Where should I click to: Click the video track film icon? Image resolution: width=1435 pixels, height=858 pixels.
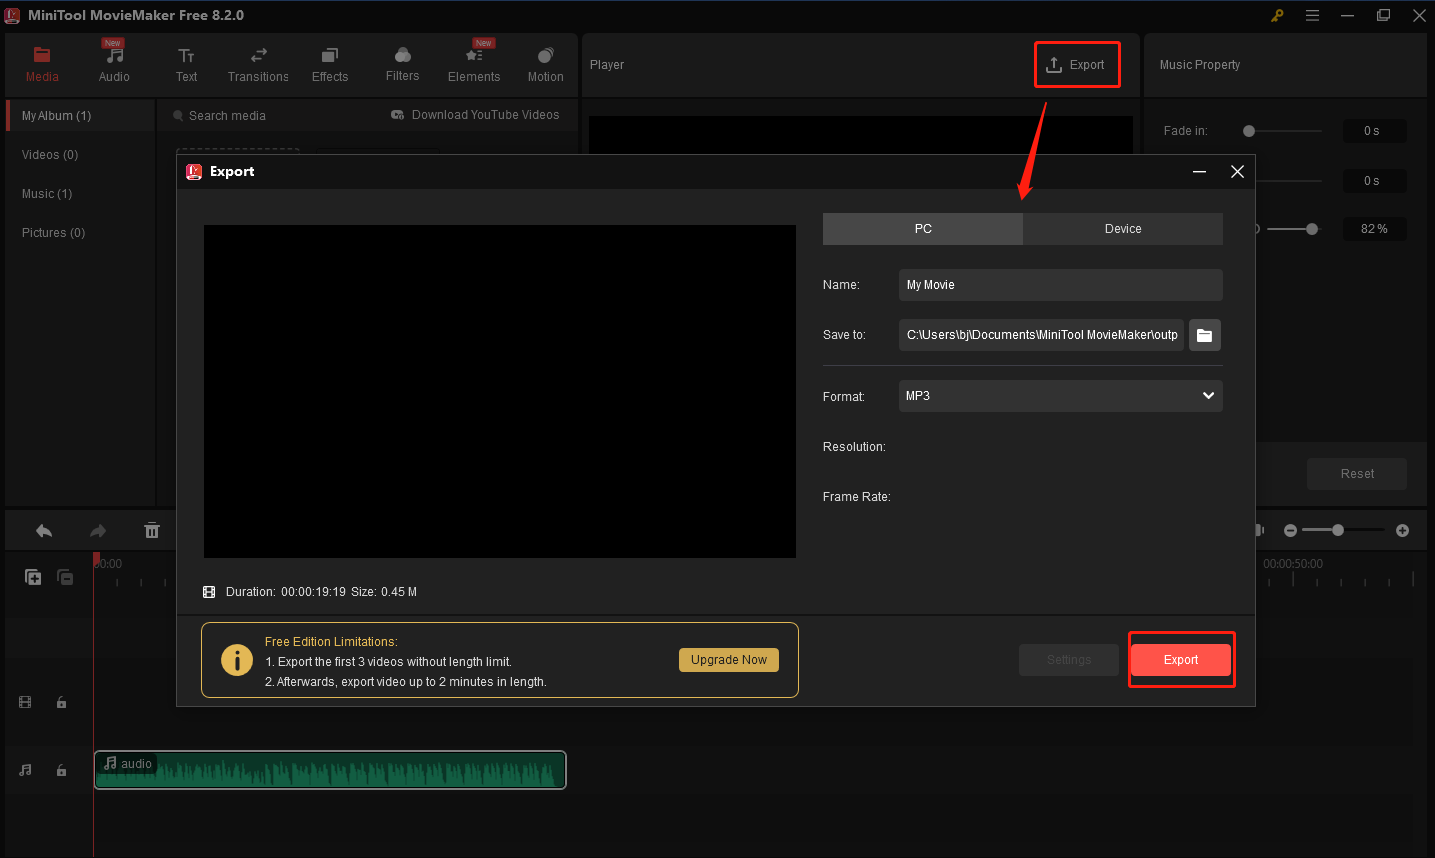[25, 703]
